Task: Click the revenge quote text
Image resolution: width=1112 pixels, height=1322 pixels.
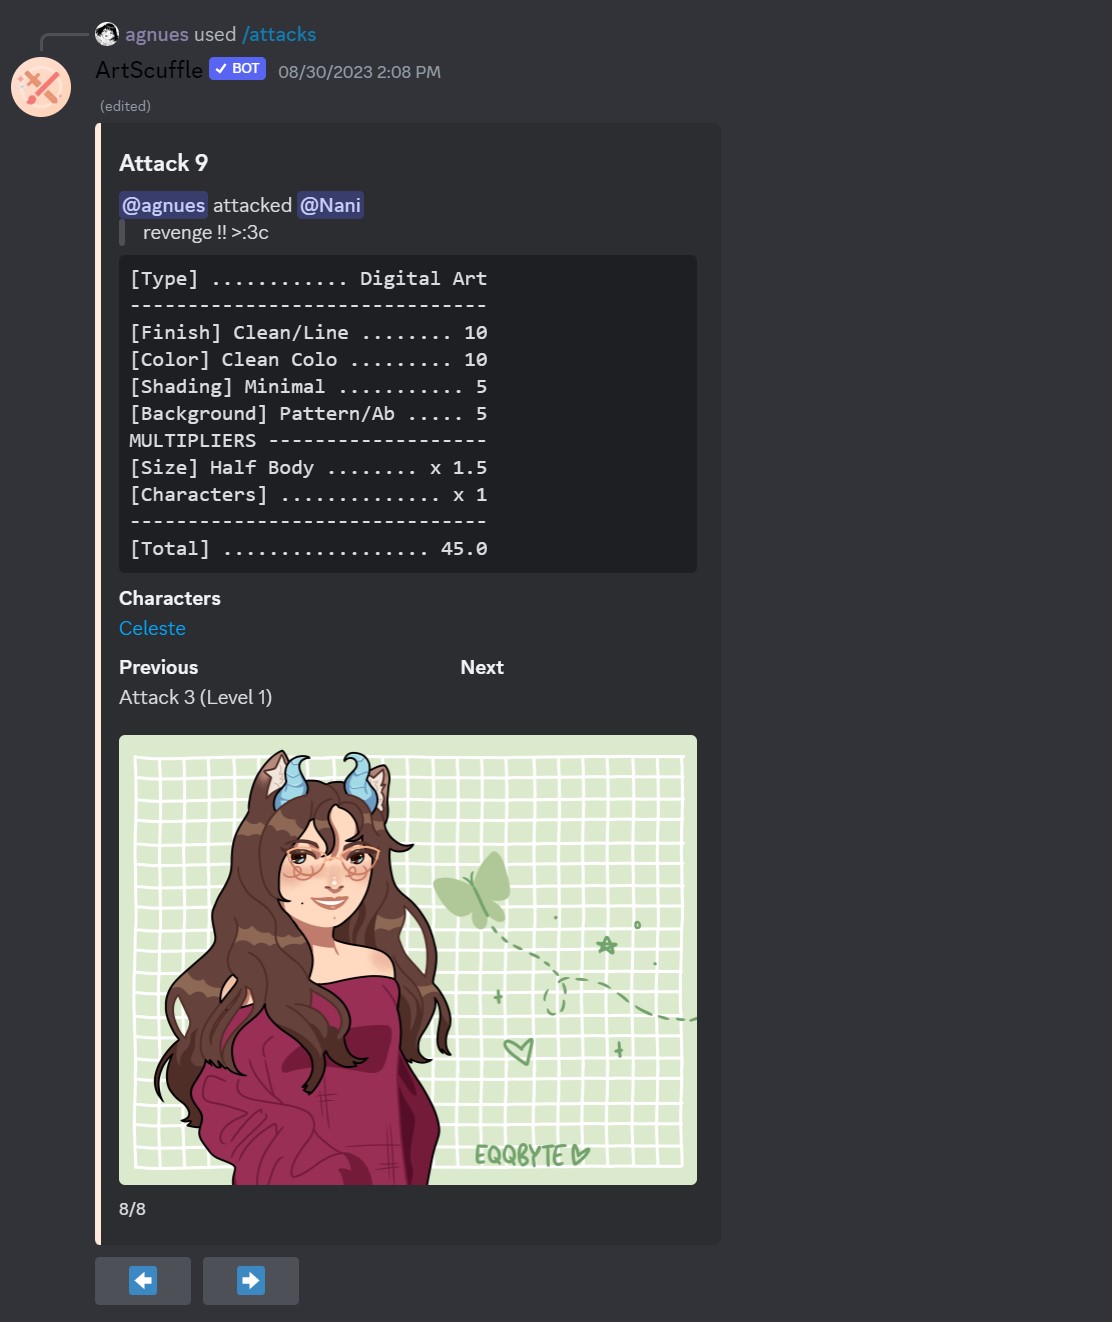Action: tap(205, 232)
